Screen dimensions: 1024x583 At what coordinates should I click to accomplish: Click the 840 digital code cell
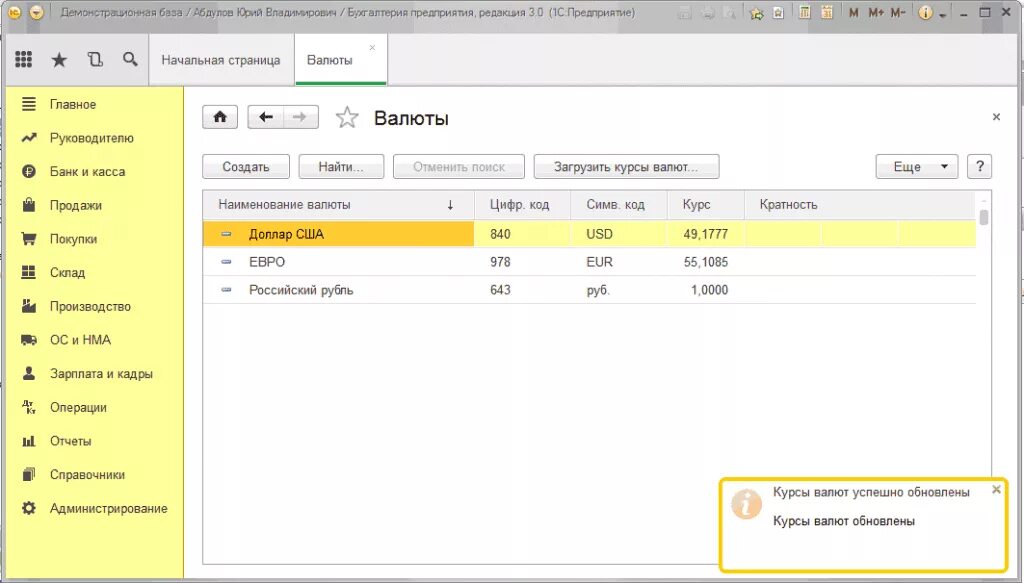click(522, 234)
